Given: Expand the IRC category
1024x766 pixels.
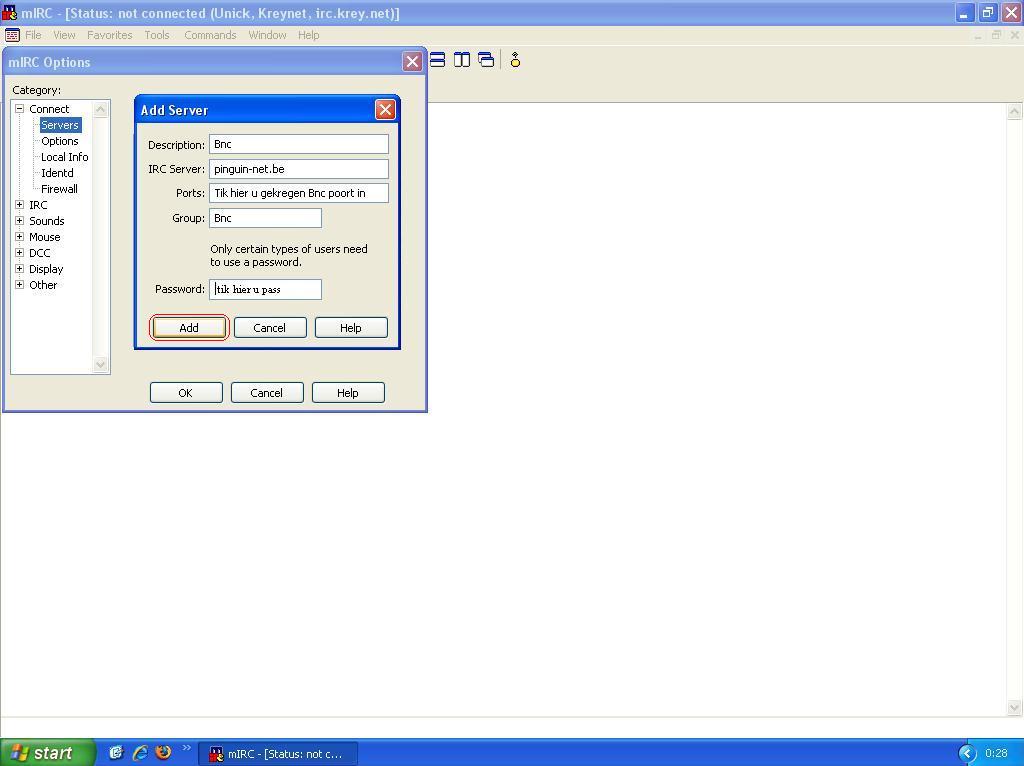Looking at the screenshot, I should 20,205.
